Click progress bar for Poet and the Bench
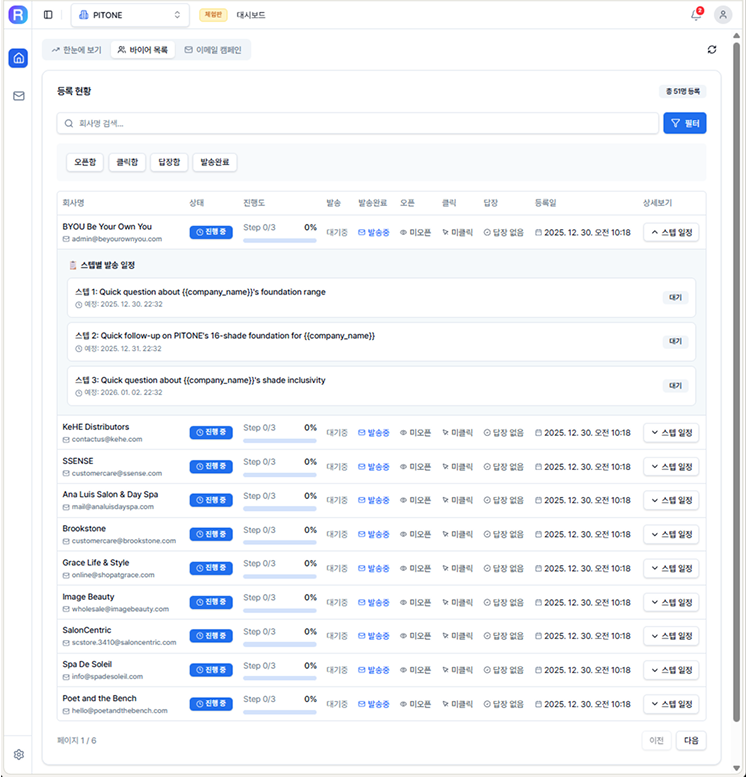Viewport: 746px width, 778px height. [x=280, y=712]
